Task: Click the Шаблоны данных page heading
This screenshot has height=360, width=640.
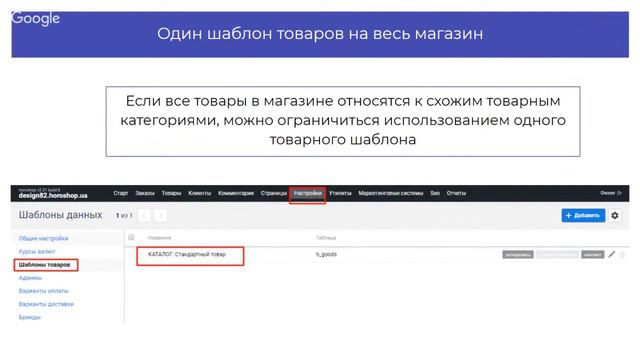Action: [x=60, y=215]
